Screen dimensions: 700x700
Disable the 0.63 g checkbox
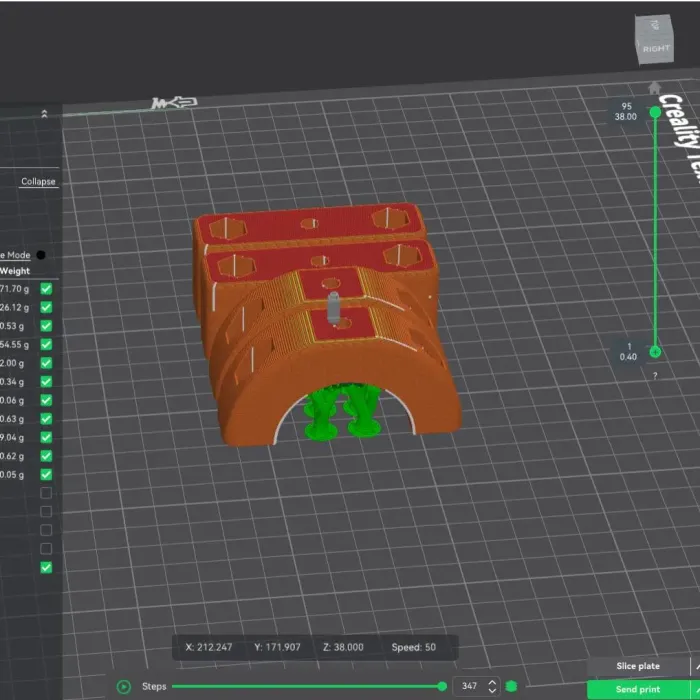(46, 419)
